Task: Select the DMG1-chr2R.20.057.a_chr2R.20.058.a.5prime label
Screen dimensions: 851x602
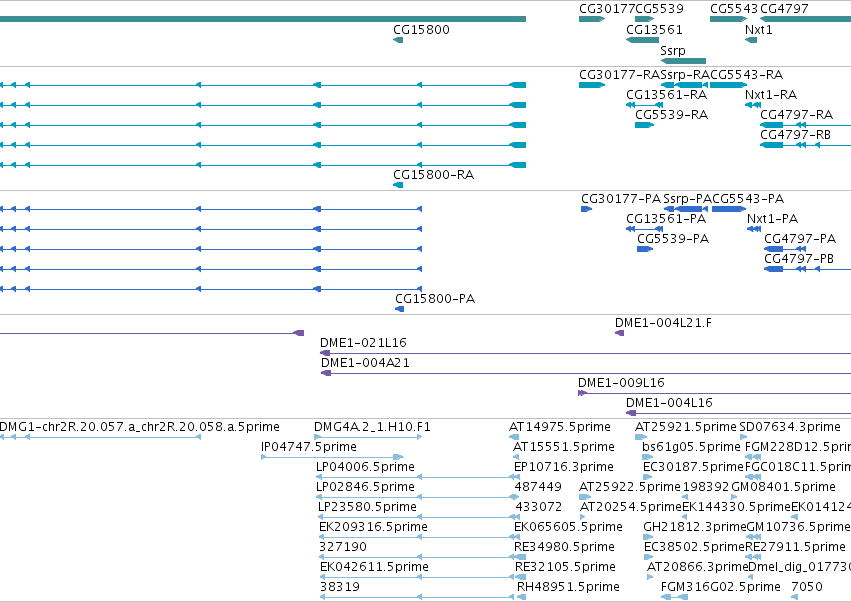Action: point(139,427)
